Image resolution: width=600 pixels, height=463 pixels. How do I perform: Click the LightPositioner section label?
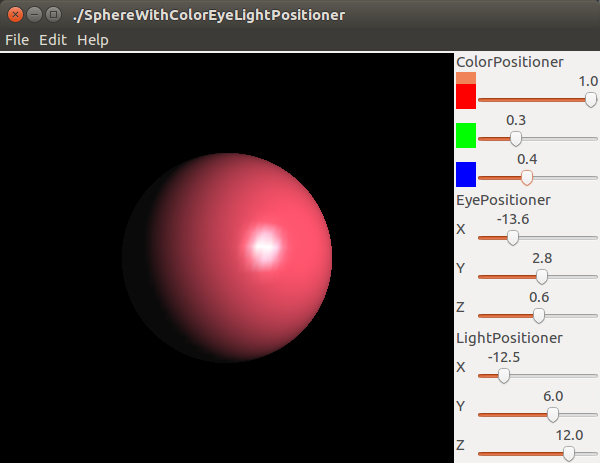pyautogui.click(x=509, y=338)
